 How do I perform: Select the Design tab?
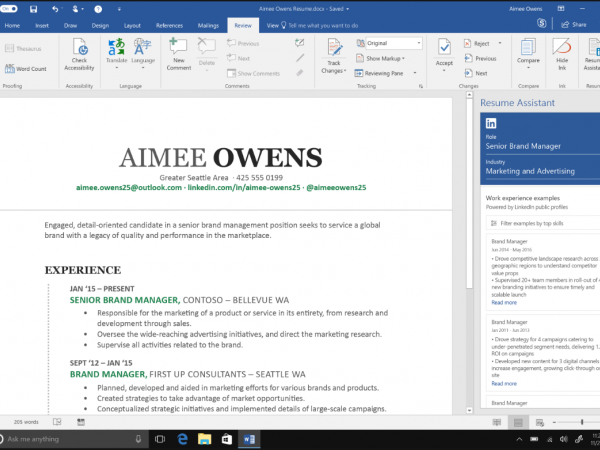[100, 26]
